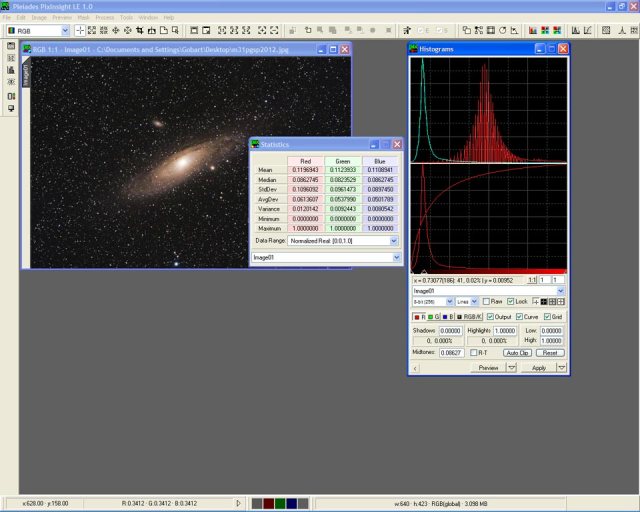Click the 1:1 zoom button in Histograms
640x512 pixels.
532,281
